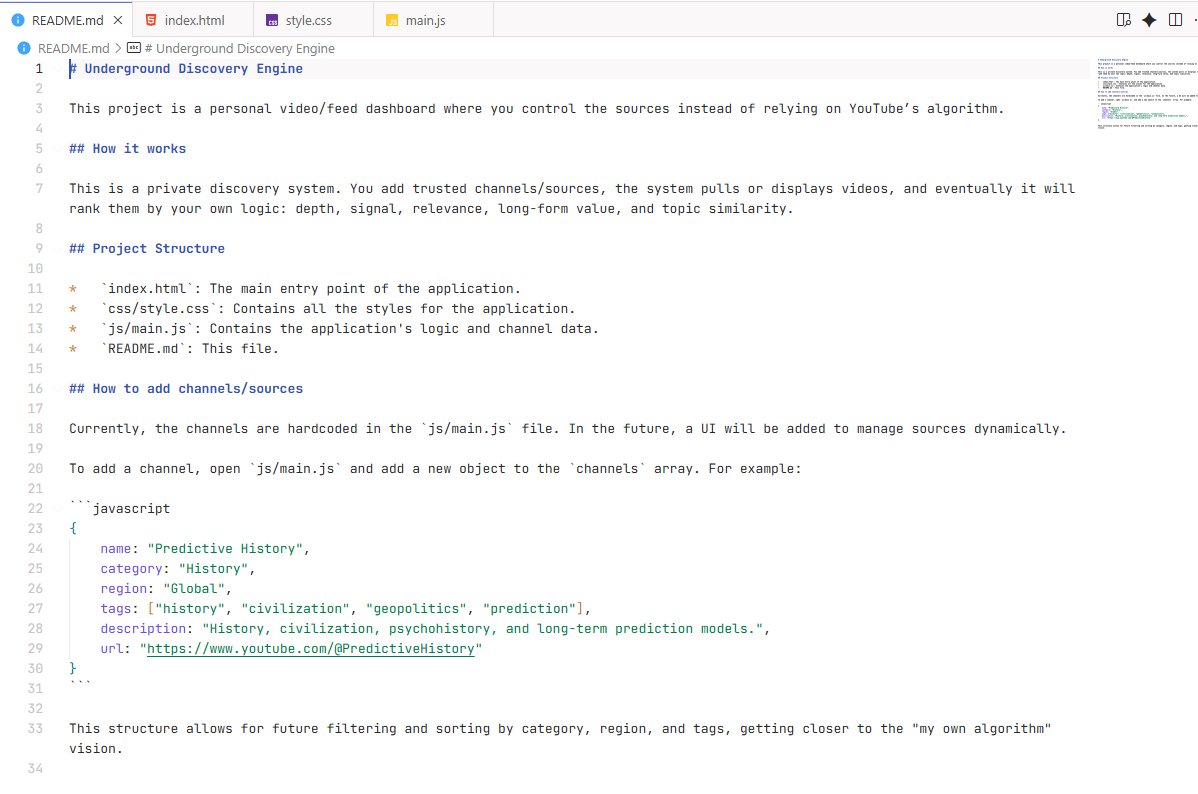Click the '## How it works' heading
This screenshot has width=1198, height=794.
pyautogui.click(x=128, y=149)
